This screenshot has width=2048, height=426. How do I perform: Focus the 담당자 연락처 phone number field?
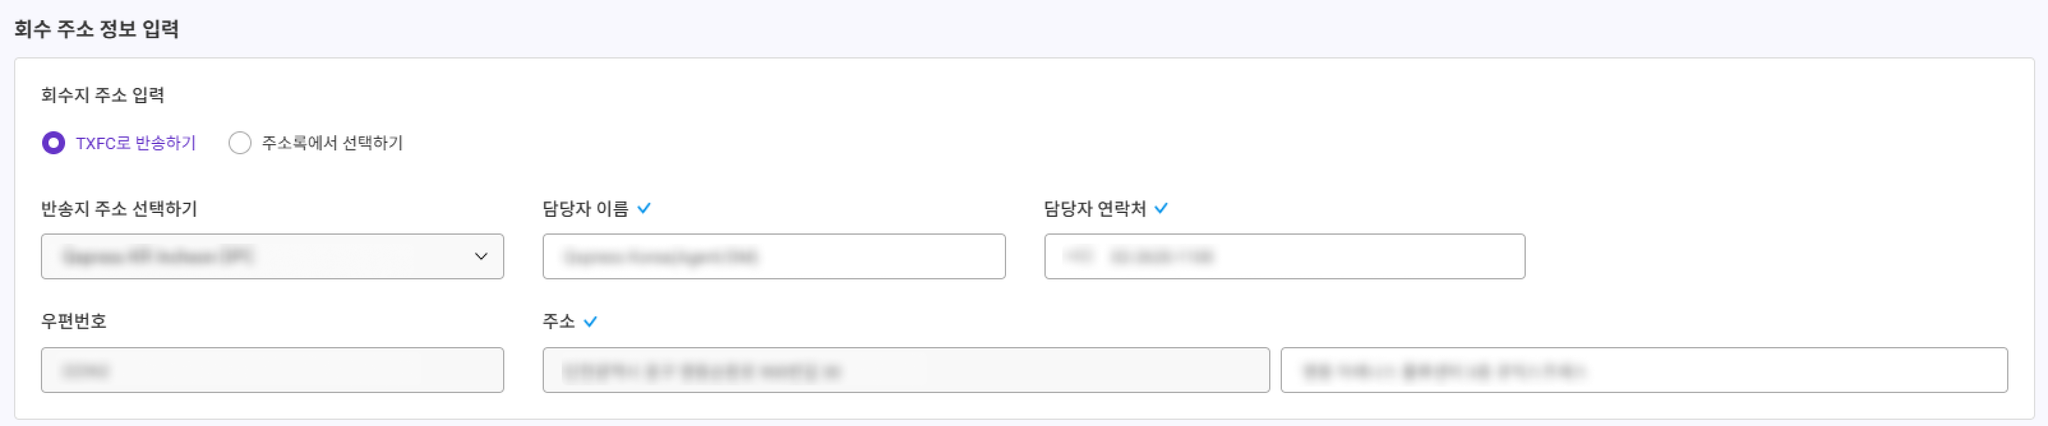(1284, 256)
